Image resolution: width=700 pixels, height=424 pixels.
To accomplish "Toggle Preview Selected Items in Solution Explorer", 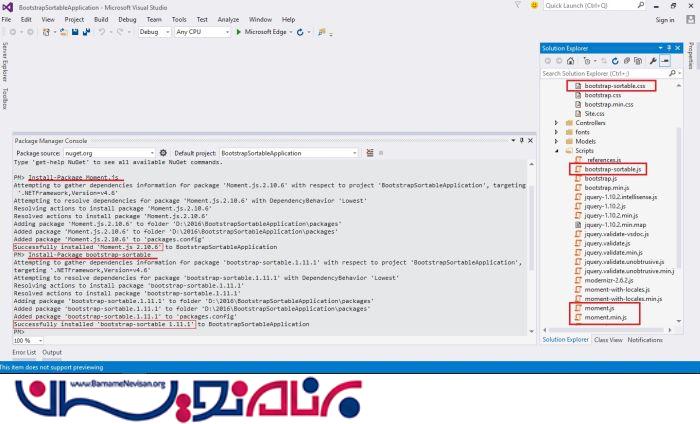I will [663, 61].
